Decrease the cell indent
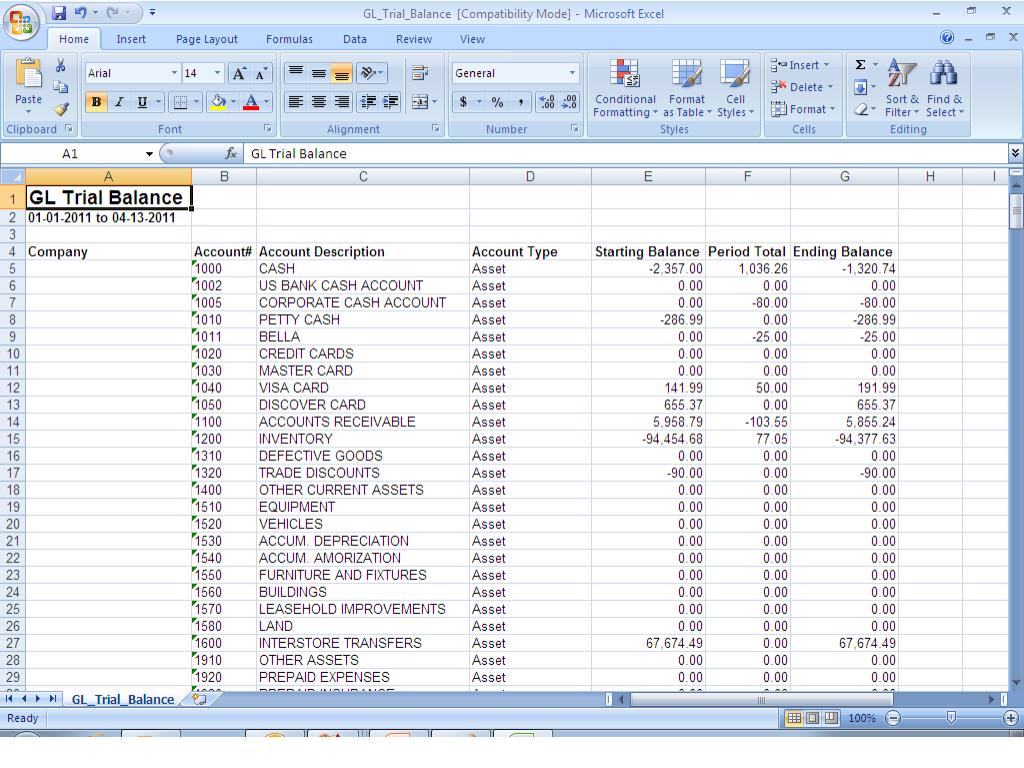This screenshot has width=1024, height=768. 368,102
